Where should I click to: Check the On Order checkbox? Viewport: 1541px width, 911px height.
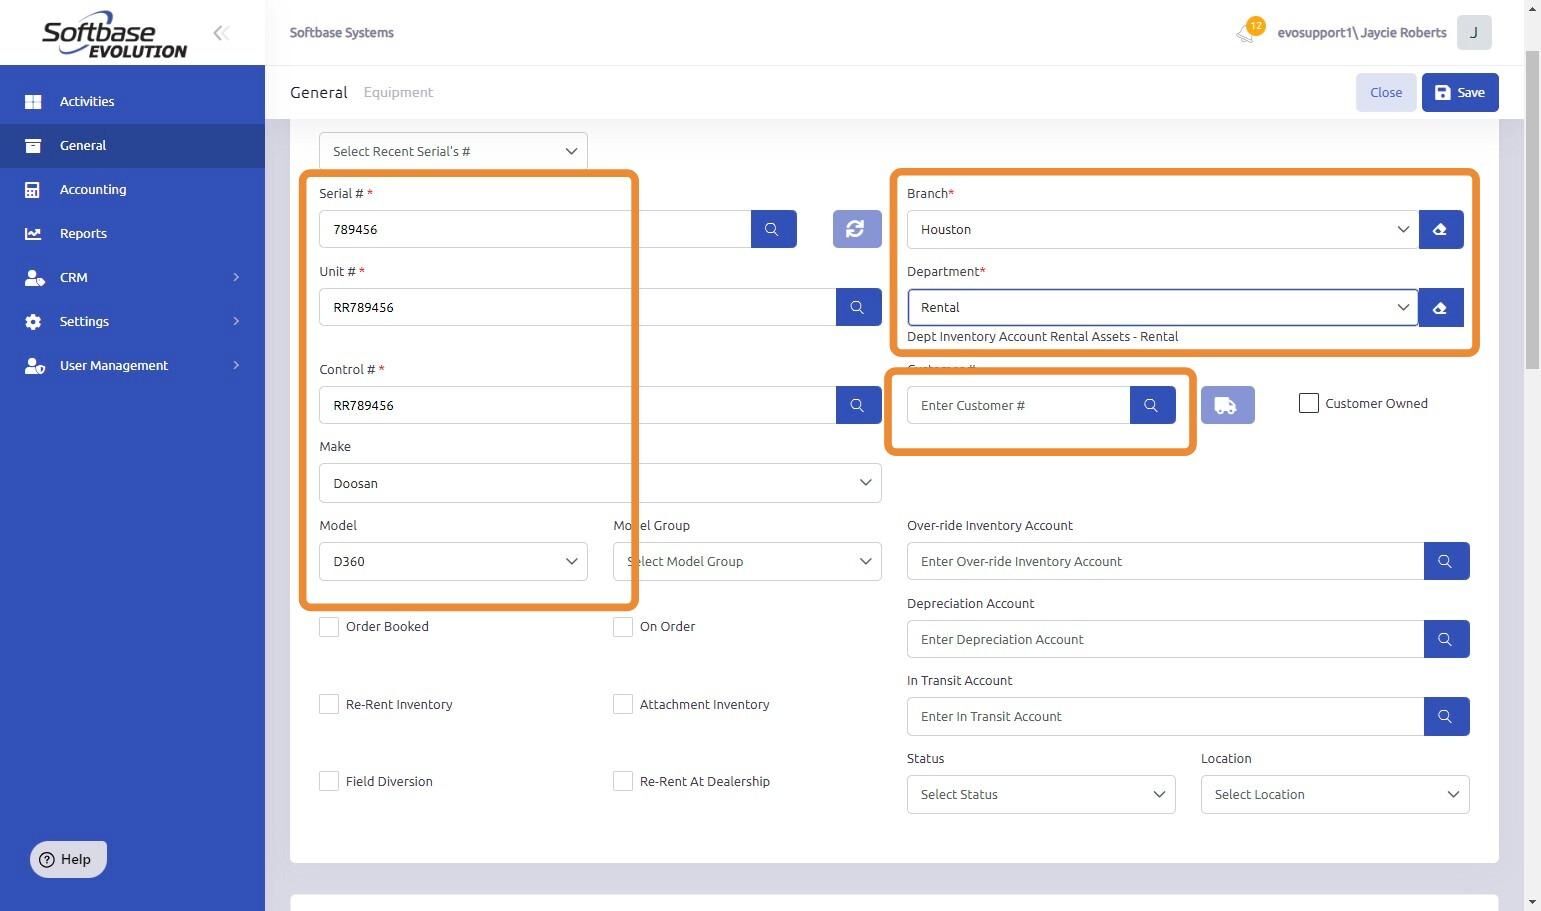tap(623, 627)
